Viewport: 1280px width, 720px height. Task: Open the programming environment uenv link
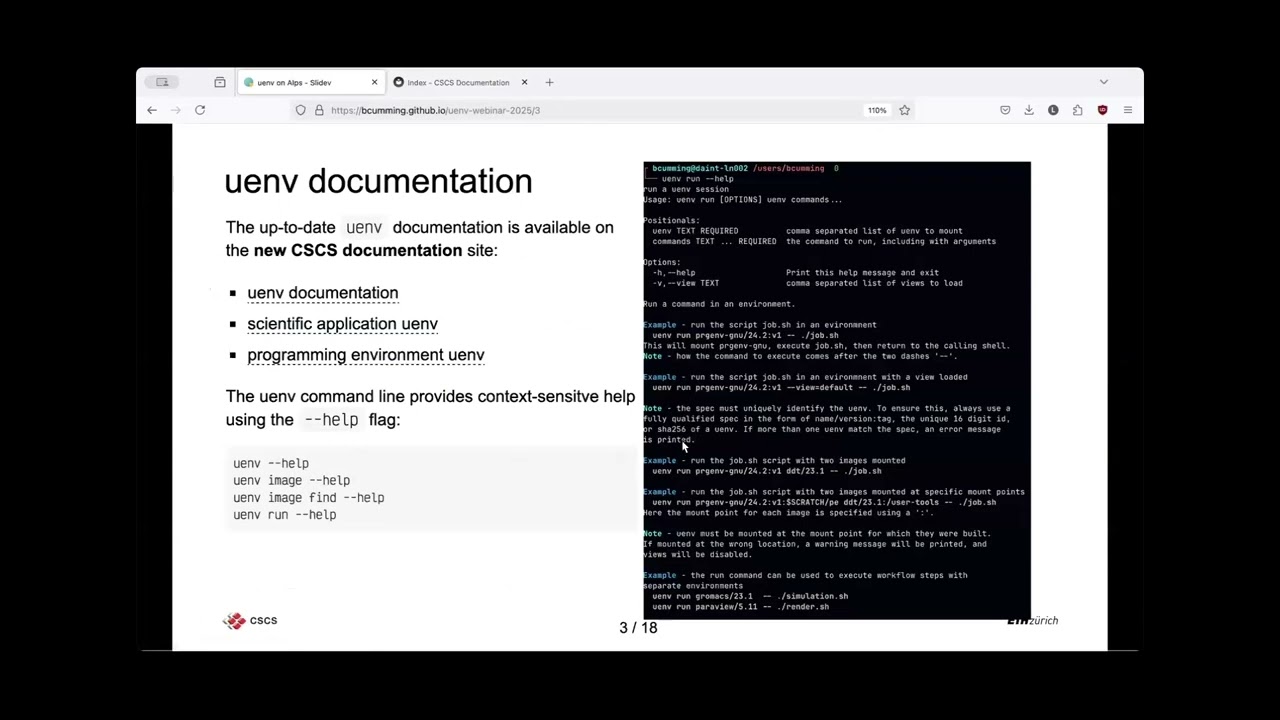(x=365, y=355)
